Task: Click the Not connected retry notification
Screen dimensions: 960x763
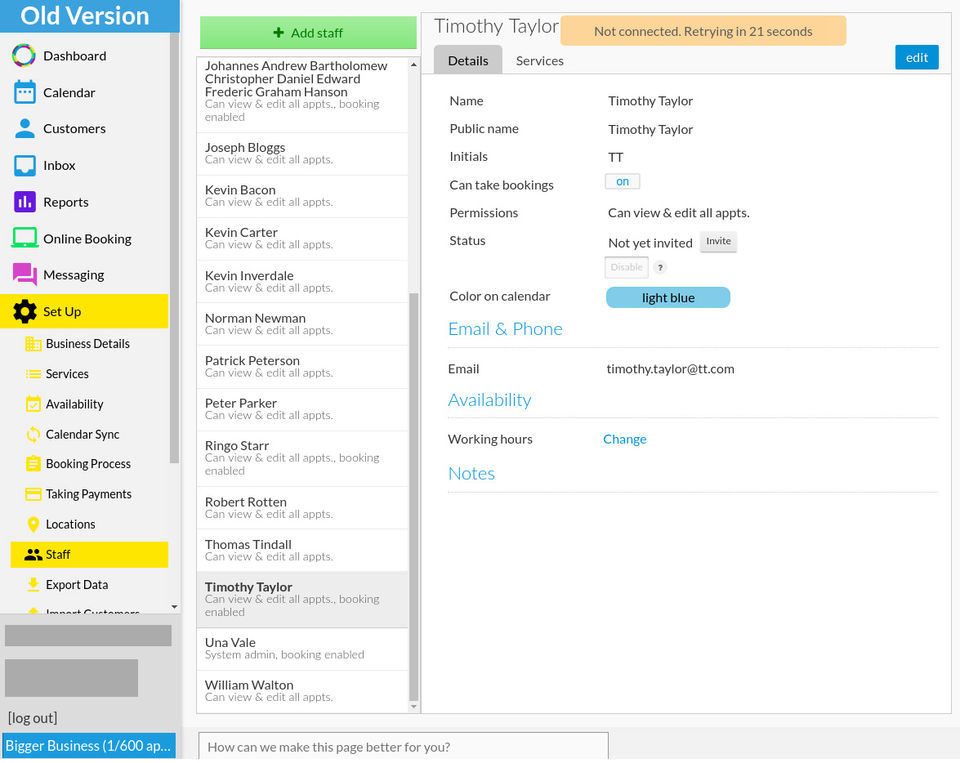Action: coord(703,31)
